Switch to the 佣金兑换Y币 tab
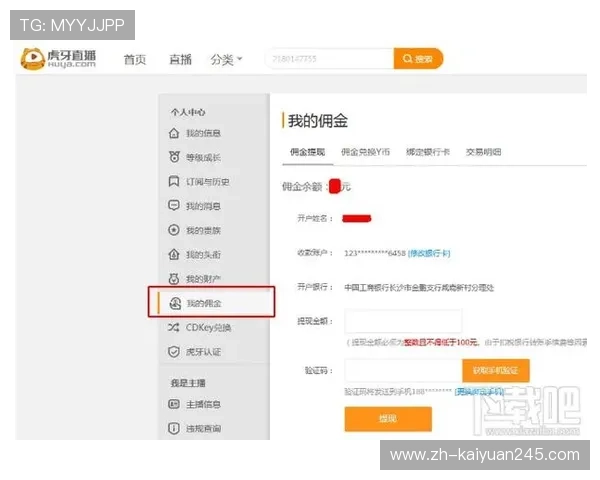The width and height of the screenshot is (600, 480). [365, 152]
